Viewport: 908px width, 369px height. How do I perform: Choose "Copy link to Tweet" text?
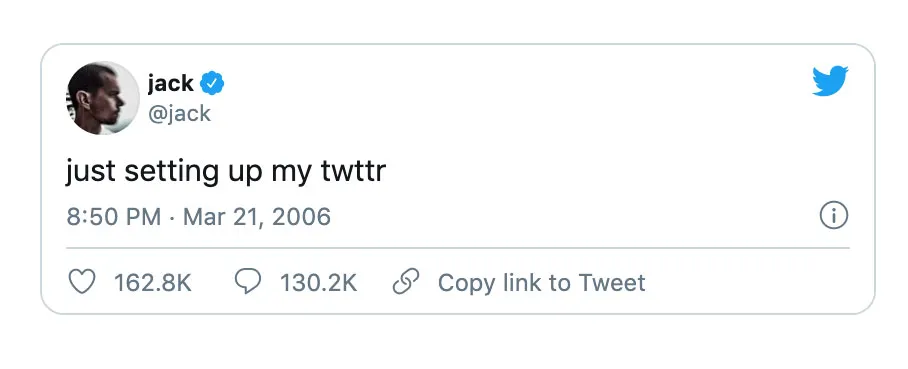[541, 283]
